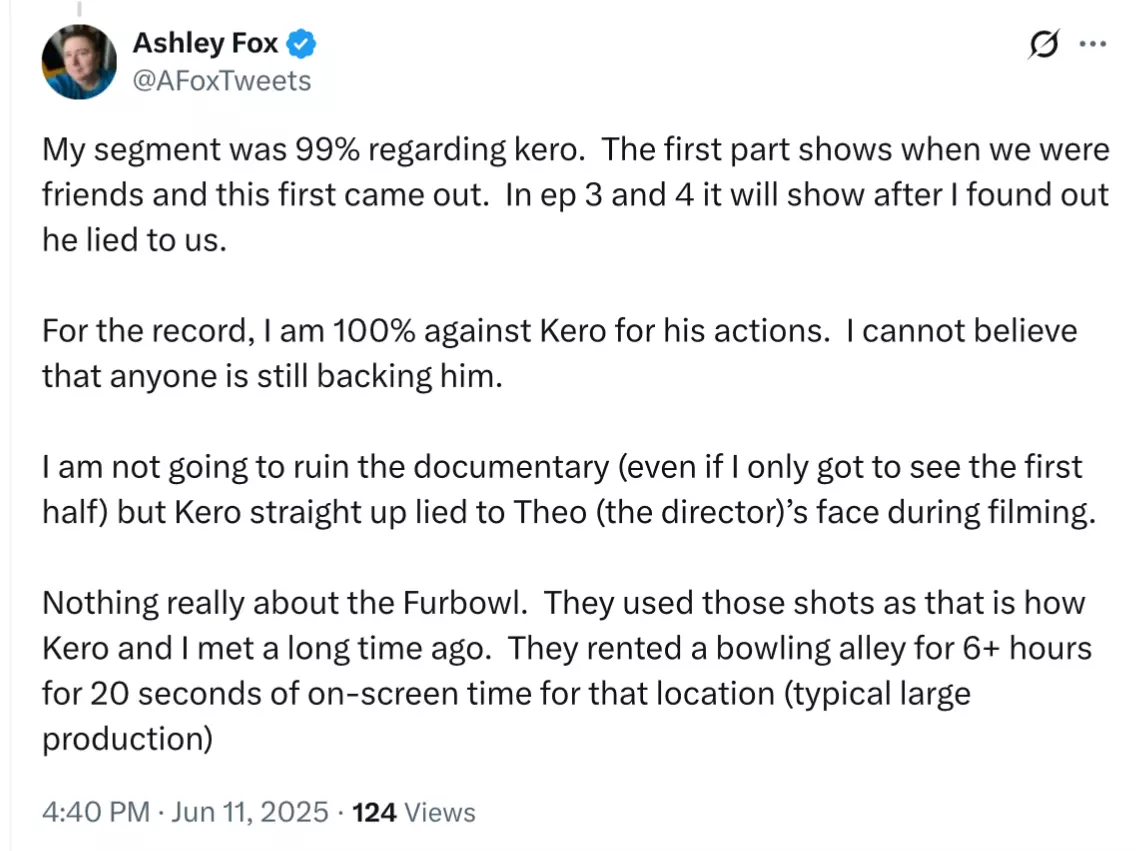The image size is (1136, 851).
Task: Click the "100%" text in tweet
Action: coord(374,331)
